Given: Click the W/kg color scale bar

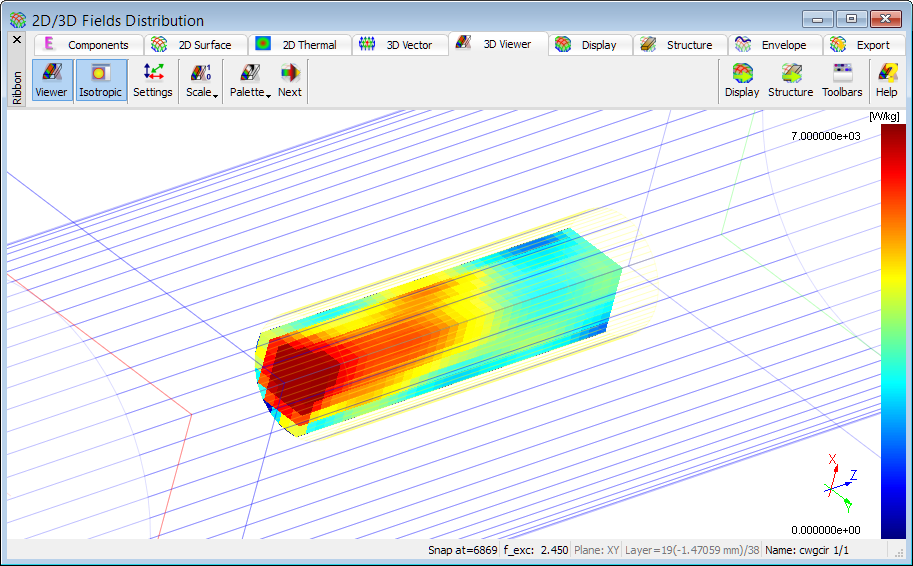Looking at the screenshot, I should click(x=893, y=330).
